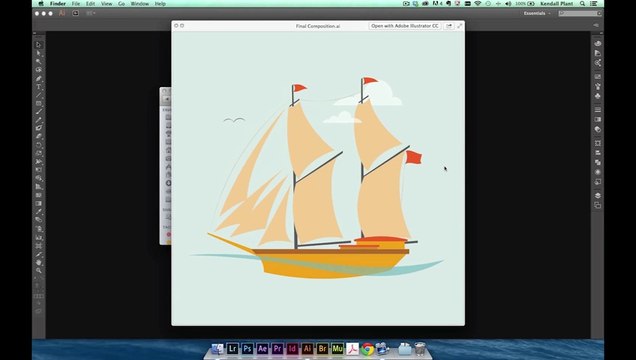Screen dimensions: 636x360
Task: Select the Gradient tool
Action: pos(39,204)
